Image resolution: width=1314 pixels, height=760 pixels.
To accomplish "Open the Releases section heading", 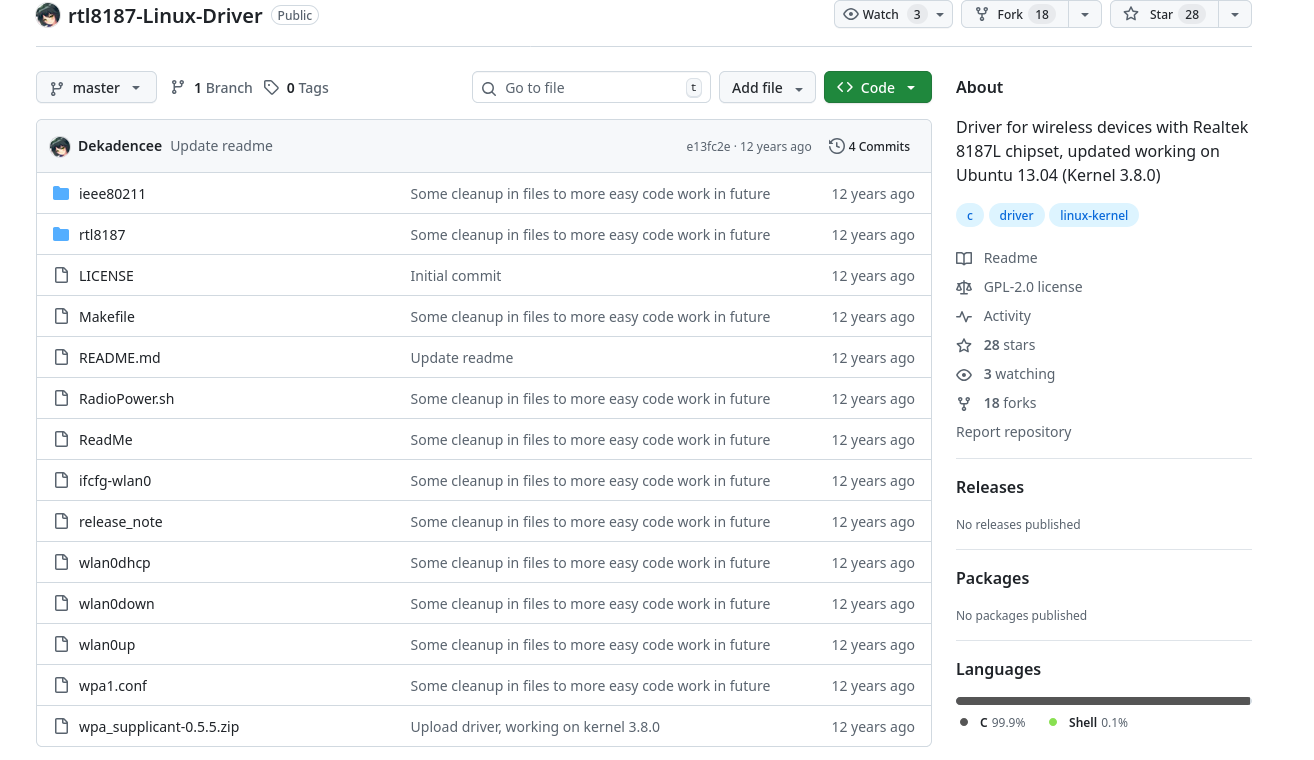I will pos(990,487).
